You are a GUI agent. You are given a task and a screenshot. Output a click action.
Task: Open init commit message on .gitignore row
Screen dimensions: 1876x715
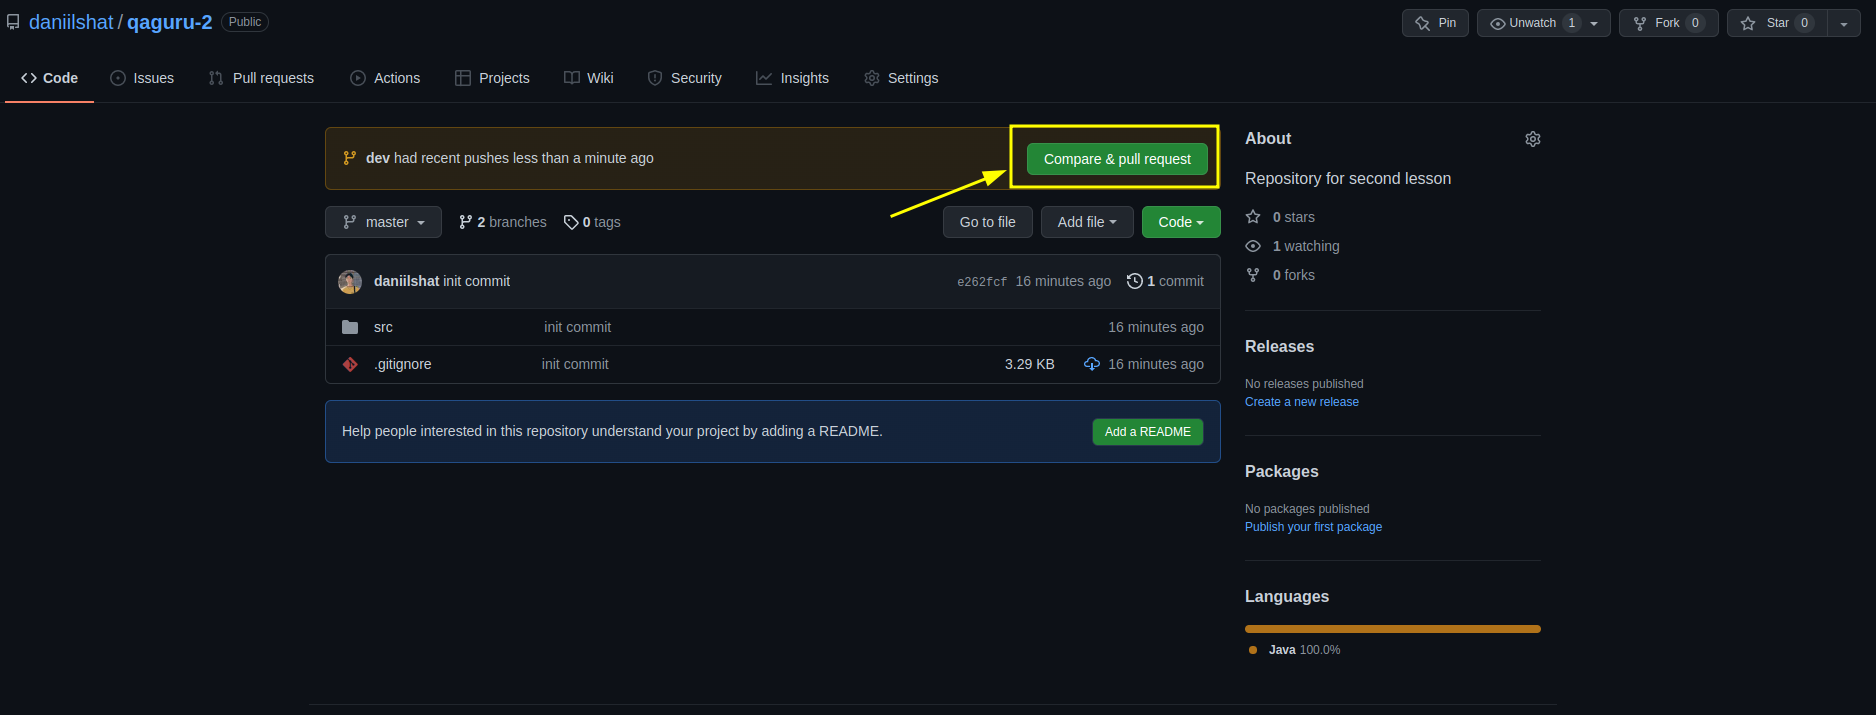coord(575,364)
